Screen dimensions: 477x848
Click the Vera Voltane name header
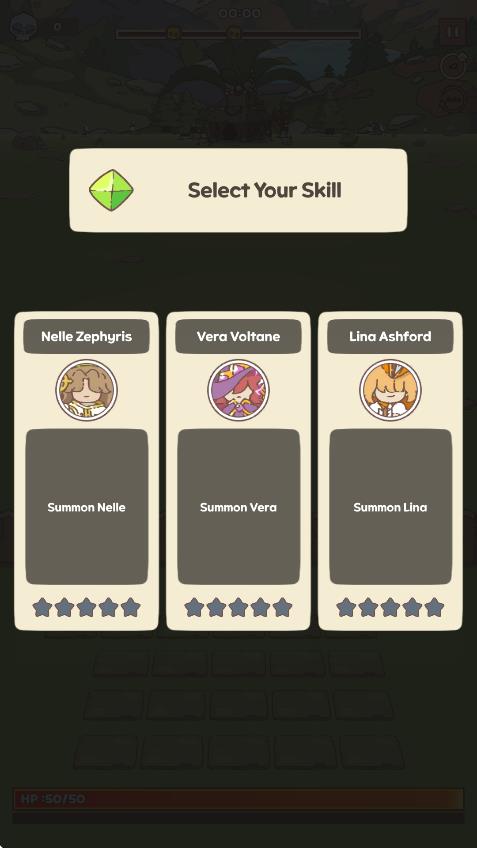click(238, 336)
